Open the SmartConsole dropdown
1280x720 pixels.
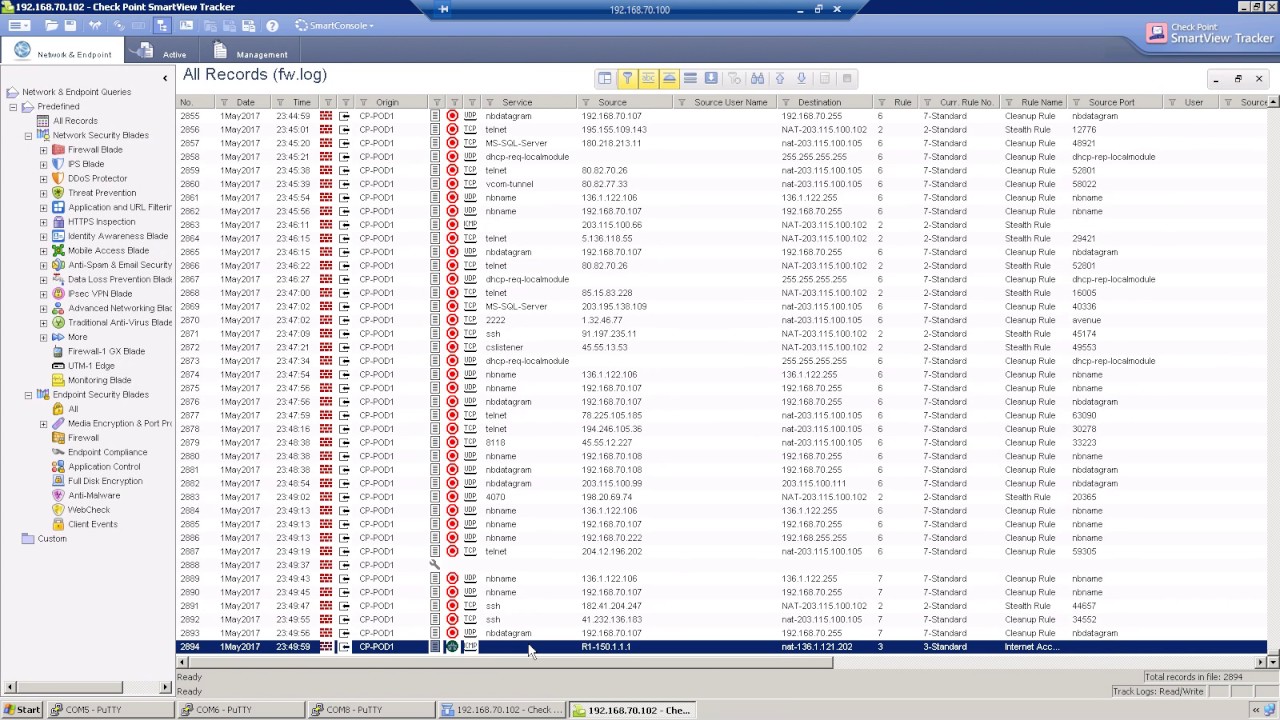(336, 25)
